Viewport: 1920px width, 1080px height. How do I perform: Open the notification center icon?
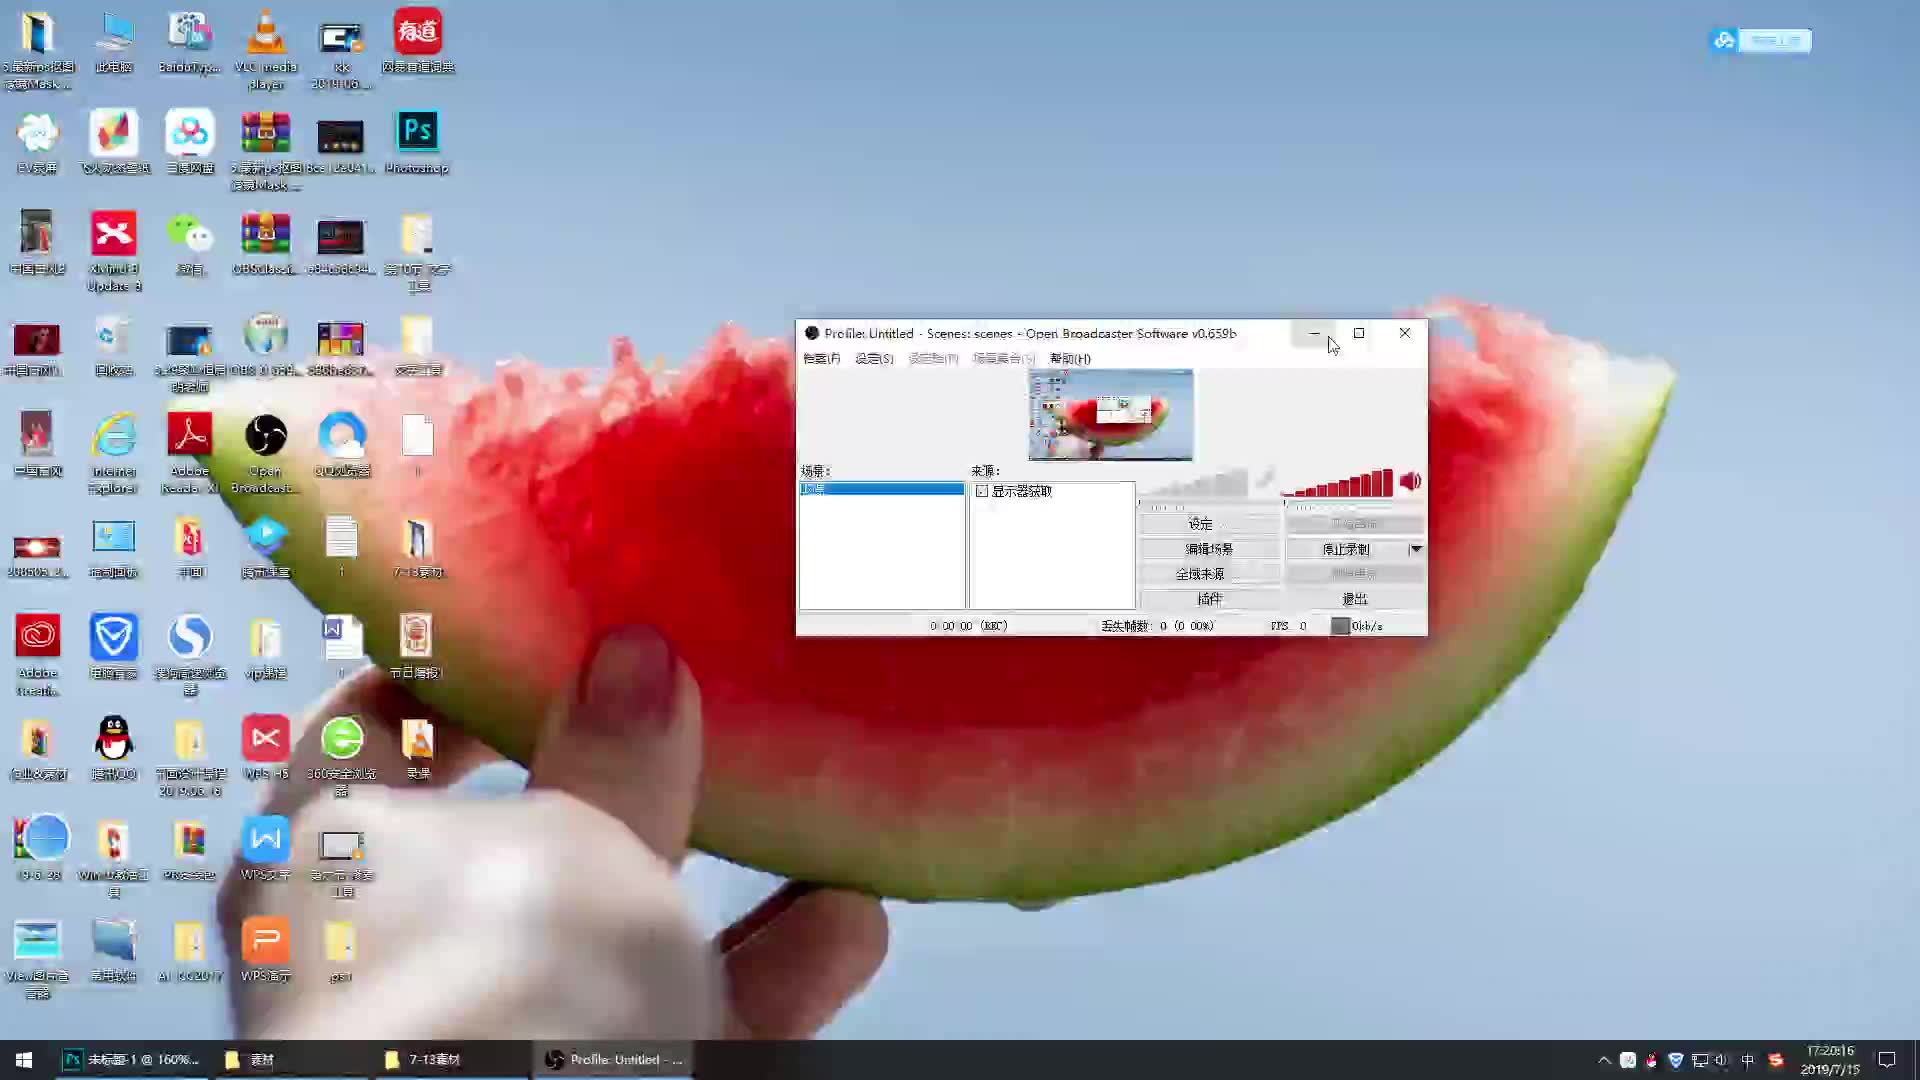1887,1060
